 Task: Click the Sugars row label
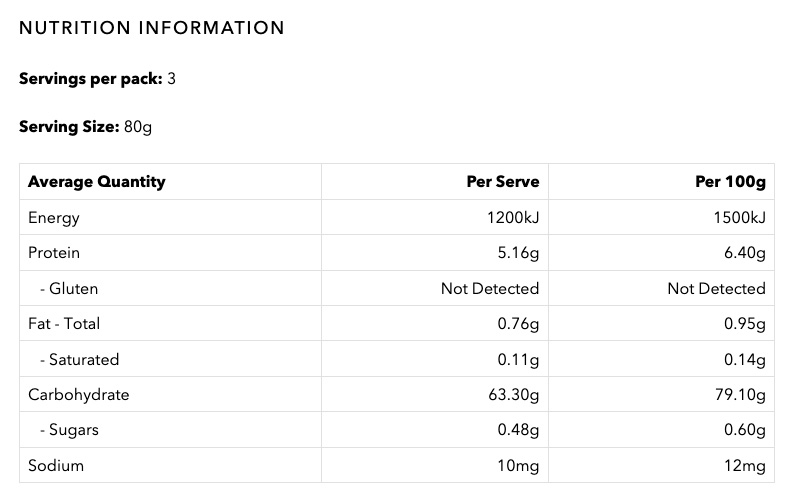pyautogui.click(x=69, y=430)
